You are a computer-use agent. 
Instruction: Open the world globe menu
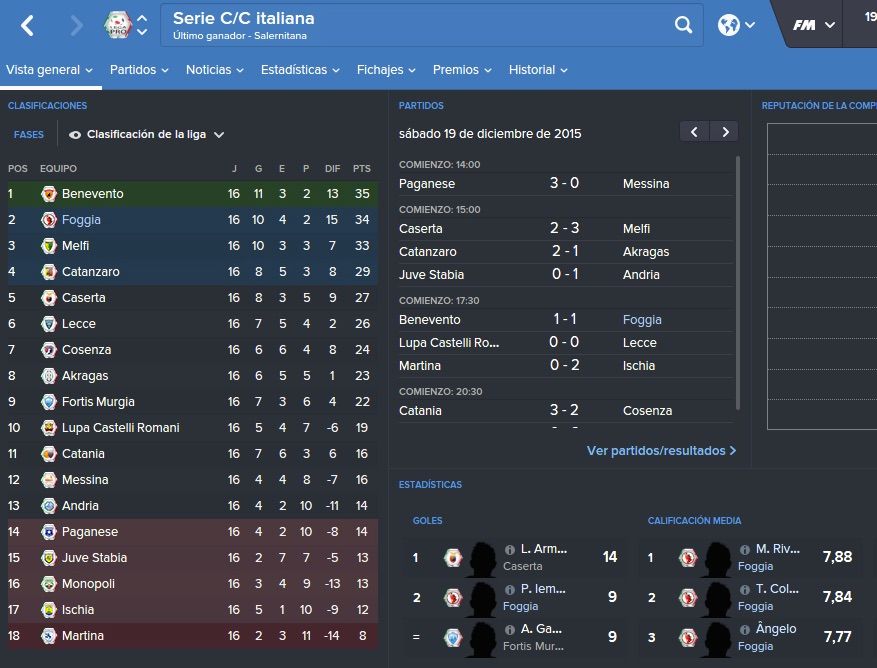click(x=736, y=25)
